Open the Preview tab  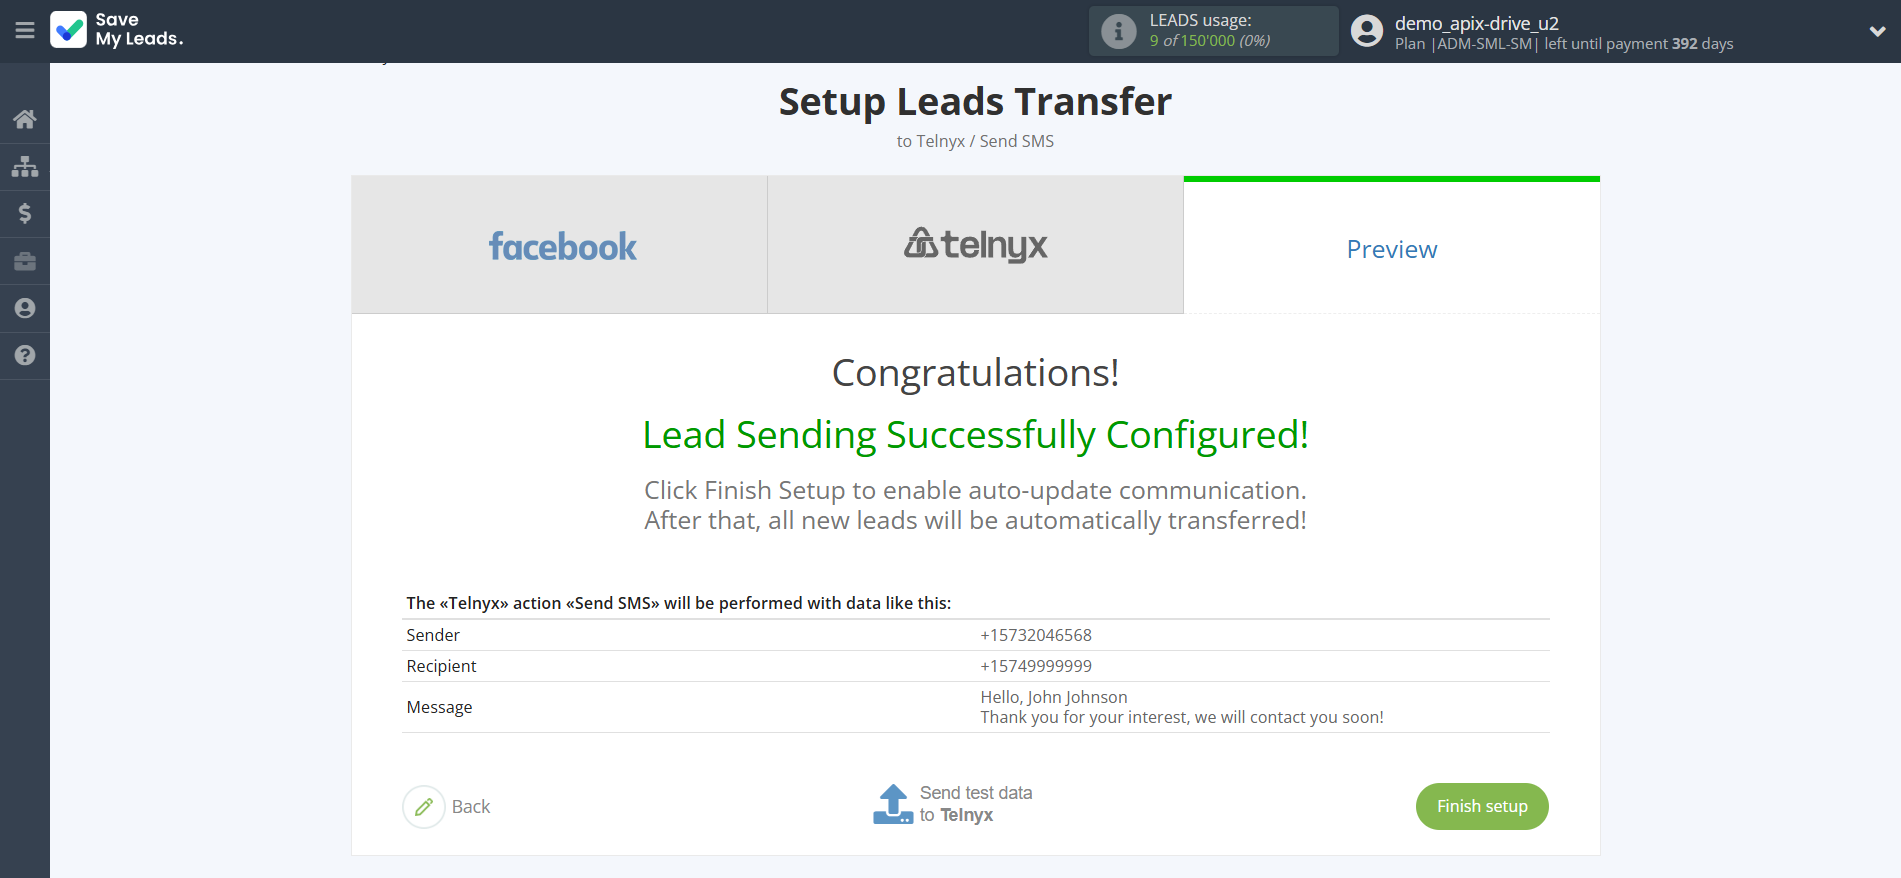point(1391,249)
